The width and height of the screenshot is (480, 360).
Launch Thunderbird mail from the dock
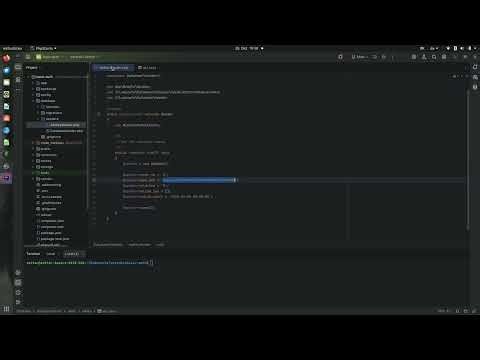pyautogui.click(x=6, y=70)
